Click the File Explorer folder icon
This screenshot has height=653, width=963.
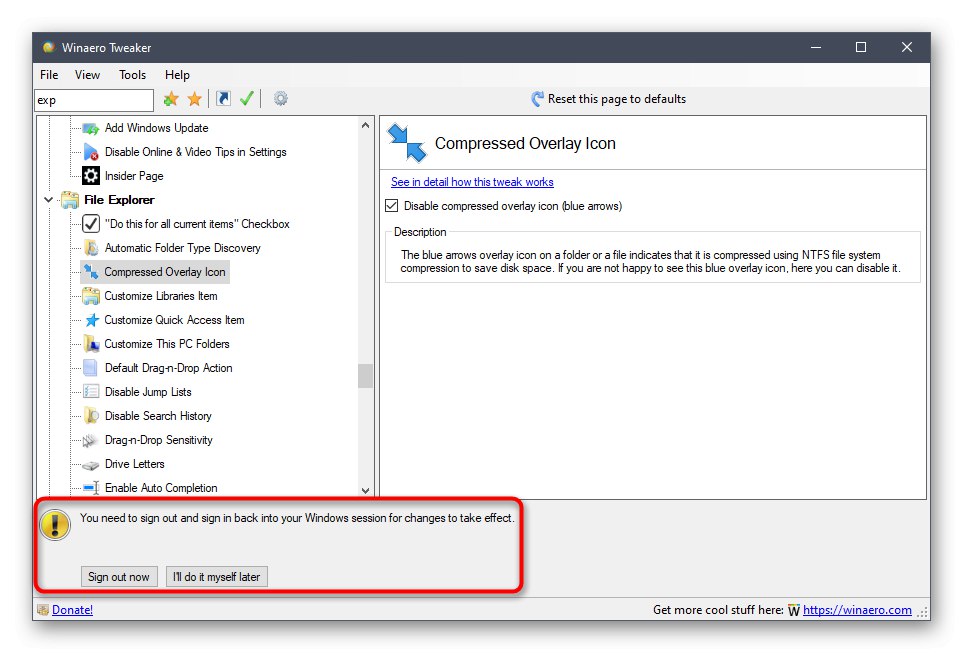coord(70,200)
